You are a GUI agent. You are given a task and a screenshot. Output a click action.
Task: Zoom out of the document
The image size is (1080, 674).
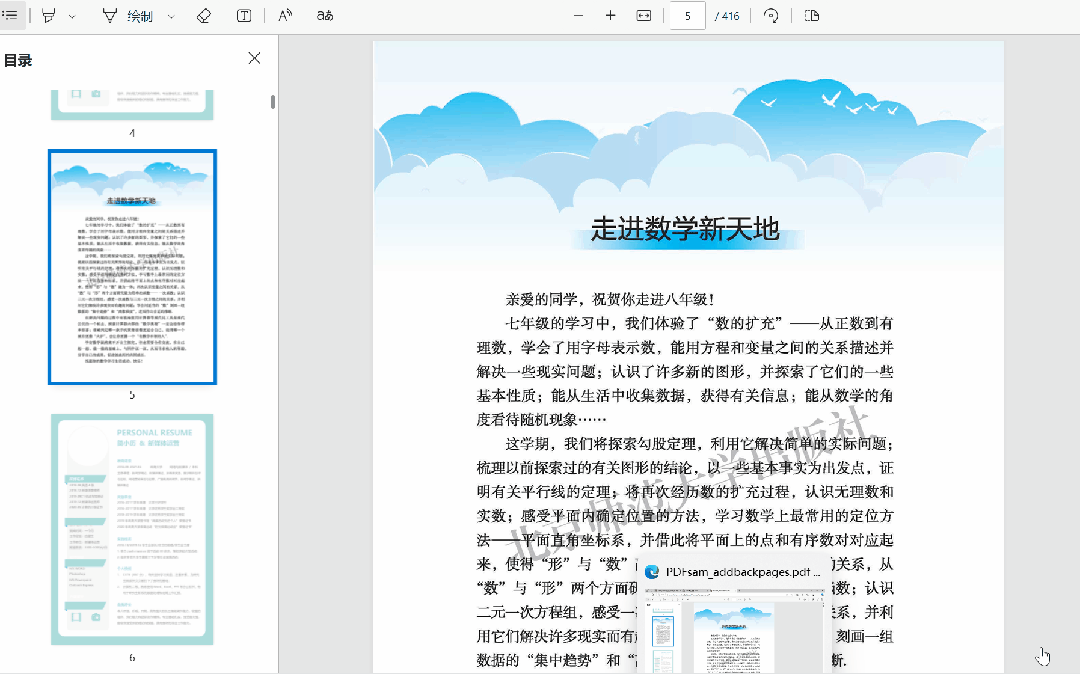(578, 15)
